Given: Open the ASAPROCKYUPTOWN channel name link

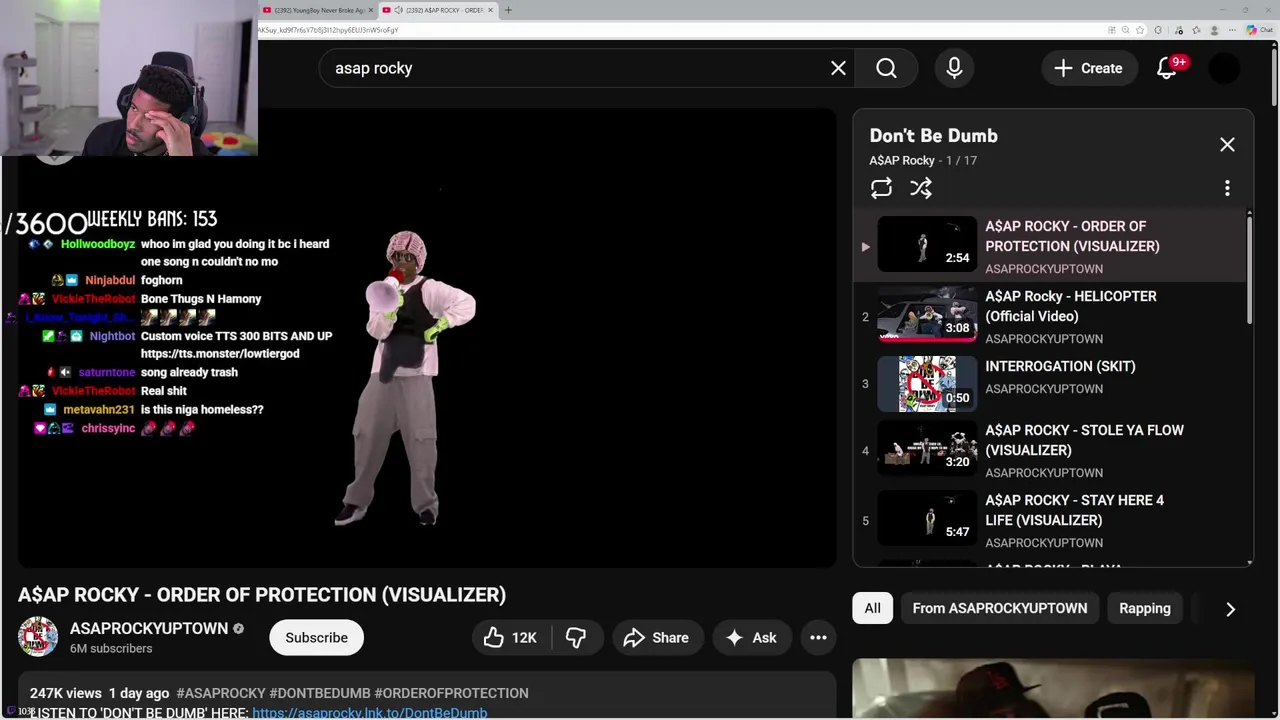Looking at the screenshot, I should click(149, 628).
